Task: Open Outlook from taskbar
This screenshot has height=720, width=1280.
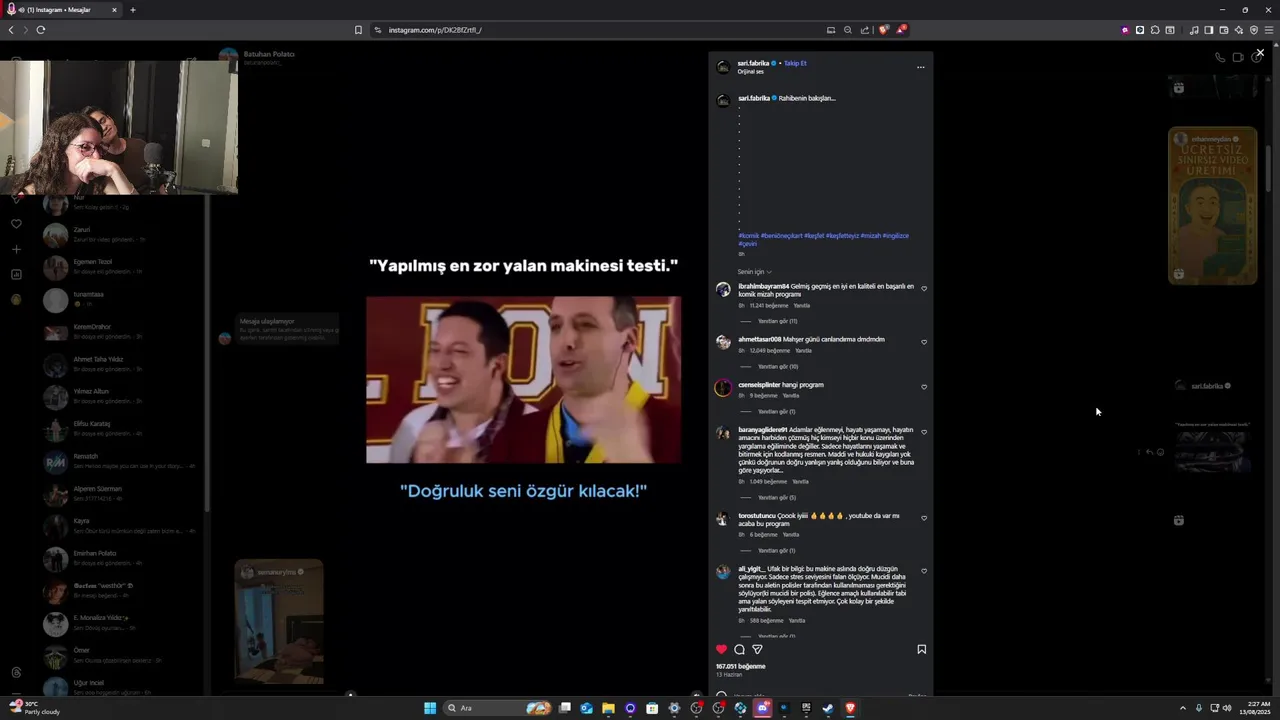Action: 586,708
